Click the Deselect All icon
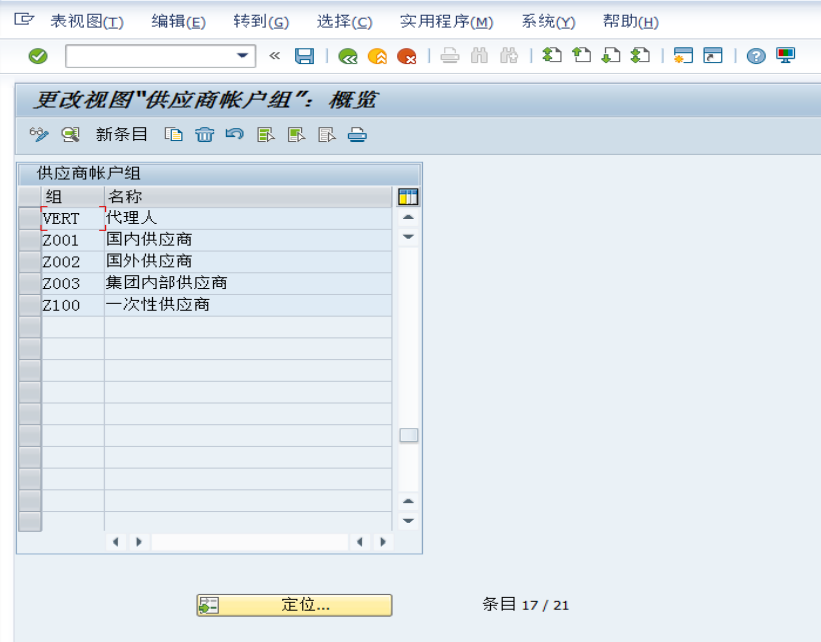The width and height of the screenshot is (821, 642). [327, 135]
